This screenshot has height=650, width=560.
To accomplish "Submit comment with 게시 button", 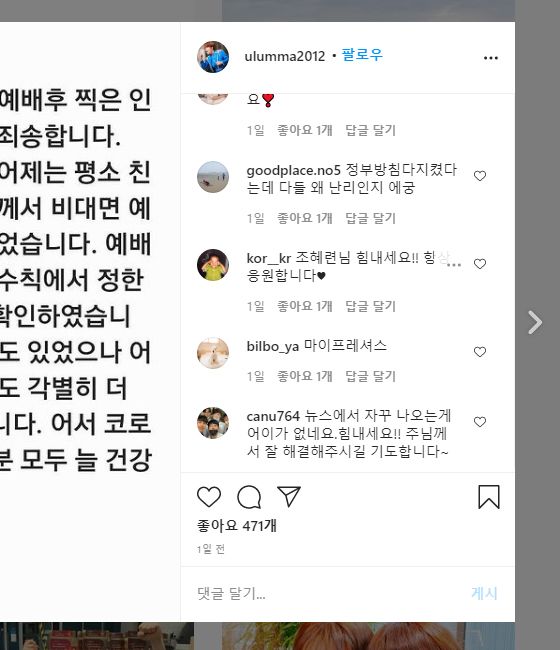I will (484, 593).
